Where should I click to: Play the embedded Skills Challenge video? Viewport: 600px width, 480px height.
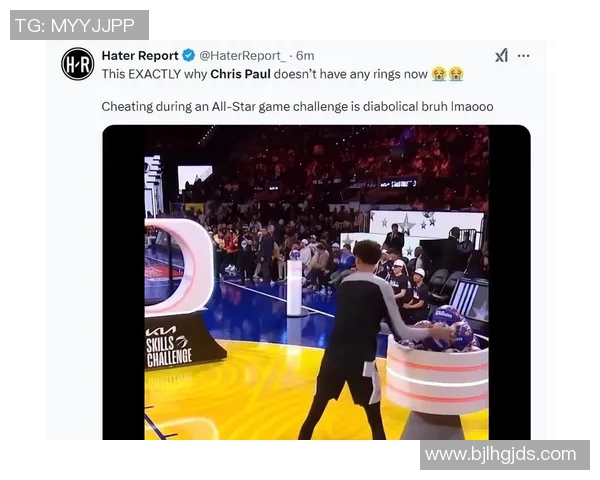[316, 282]
